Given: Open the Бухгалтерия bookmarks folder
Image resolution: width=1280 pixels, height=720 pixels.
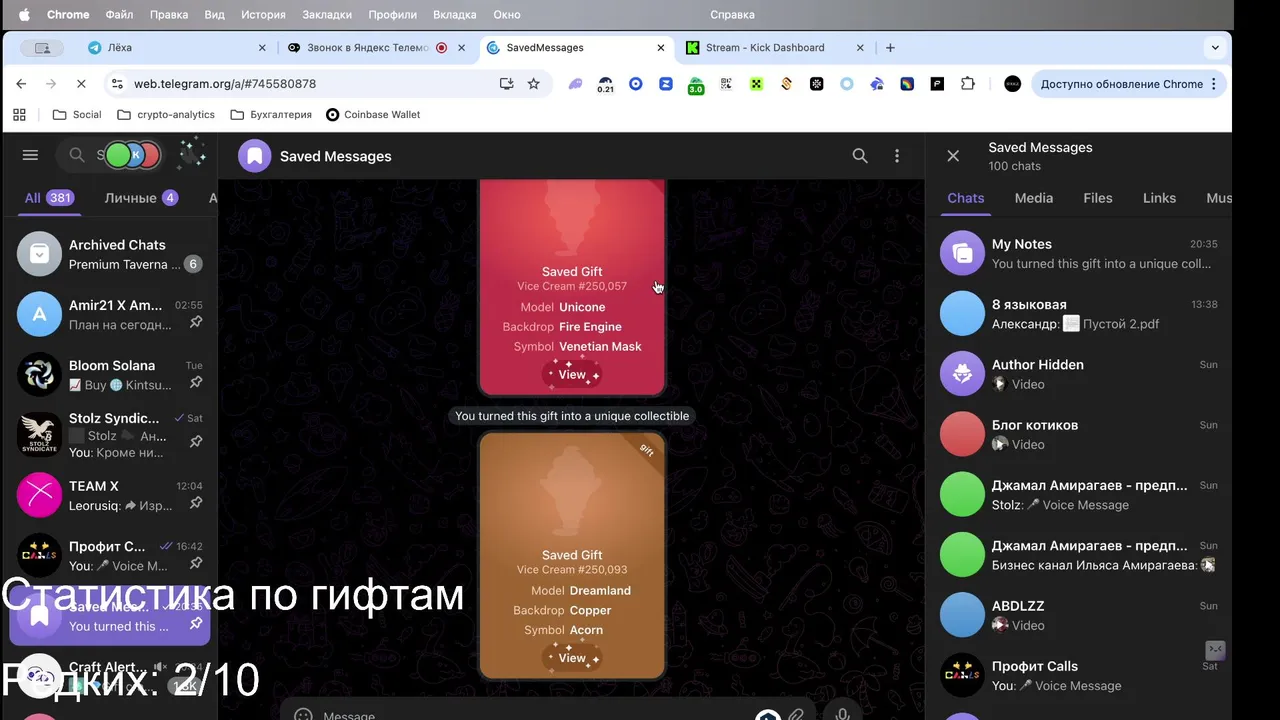Looking at the screenshot, I should (x=271, y=114).
